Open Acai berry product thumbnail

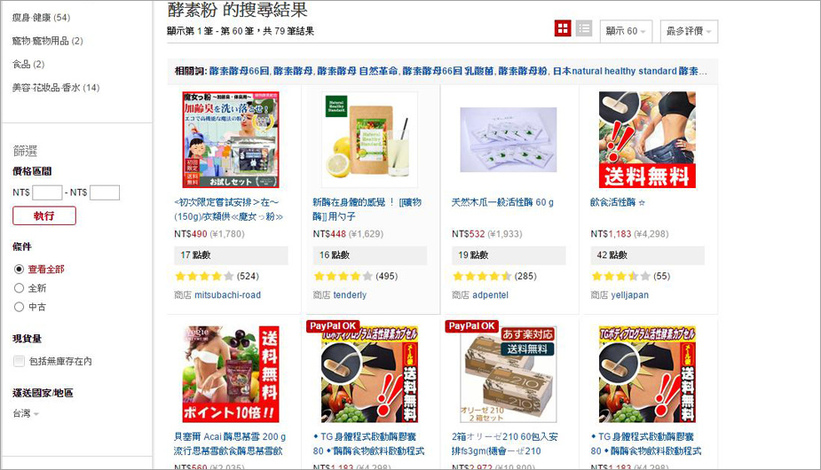pos(230,374)
